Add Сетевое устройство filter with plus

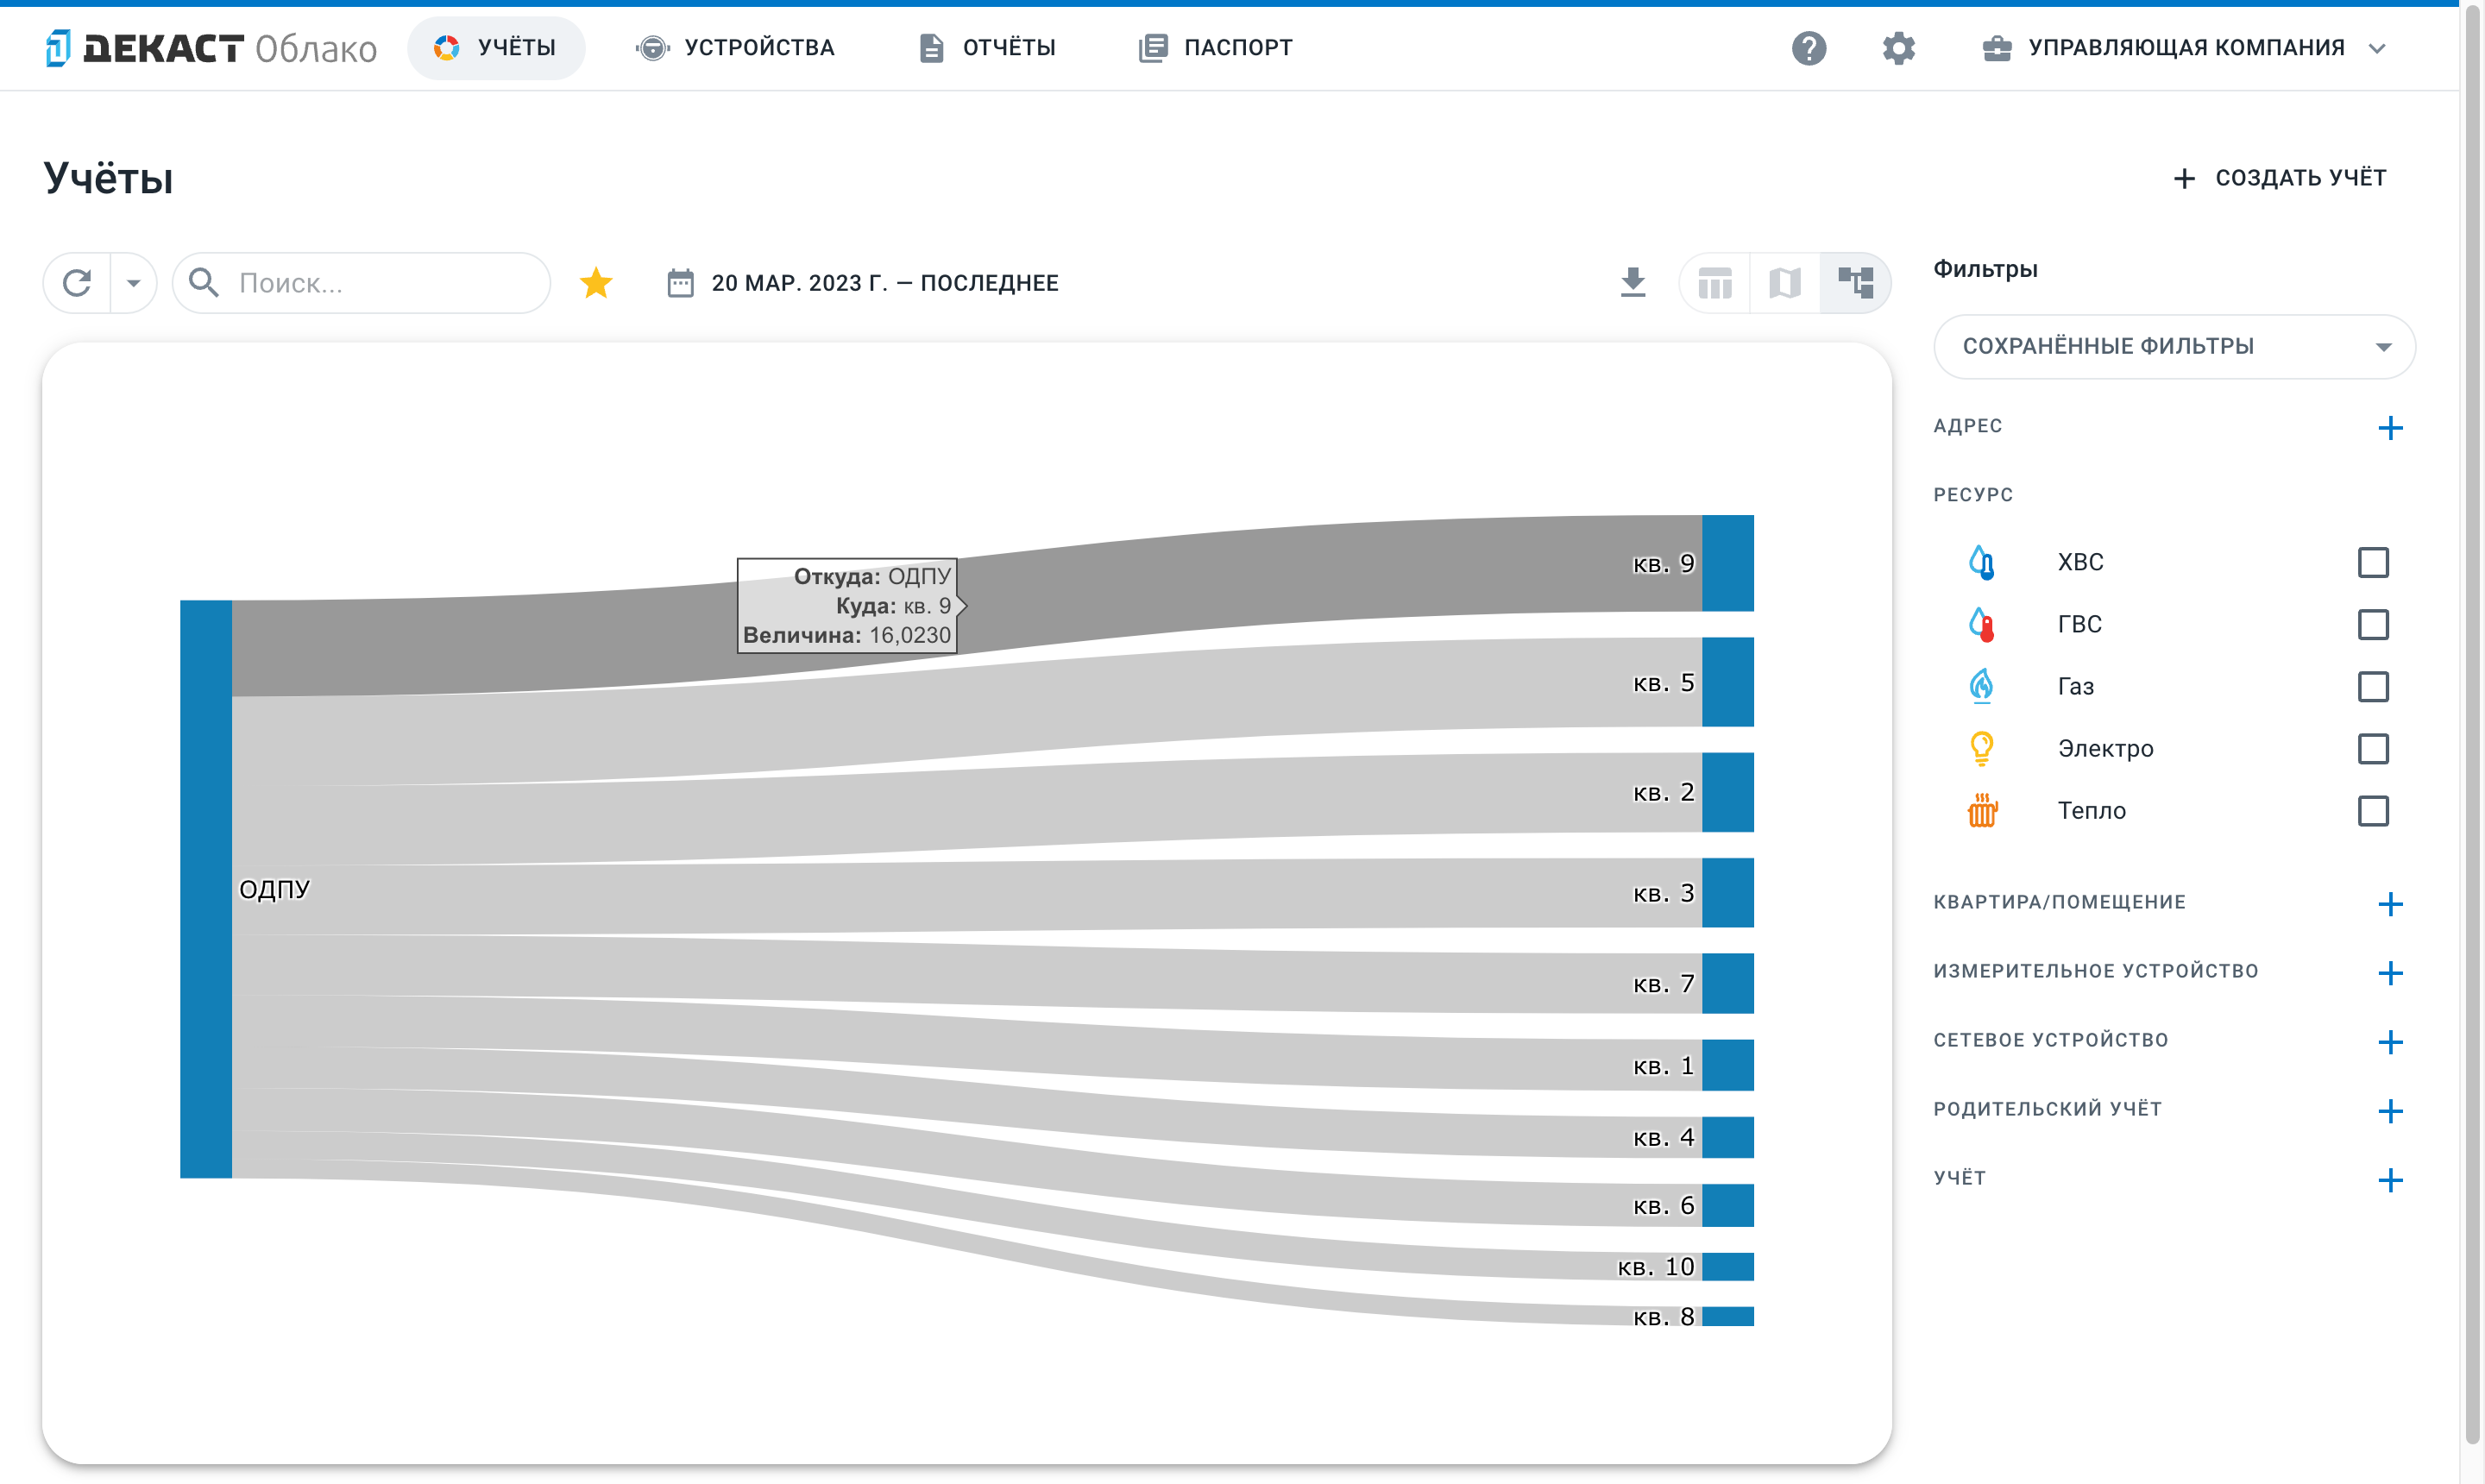click(2390, 1042)
